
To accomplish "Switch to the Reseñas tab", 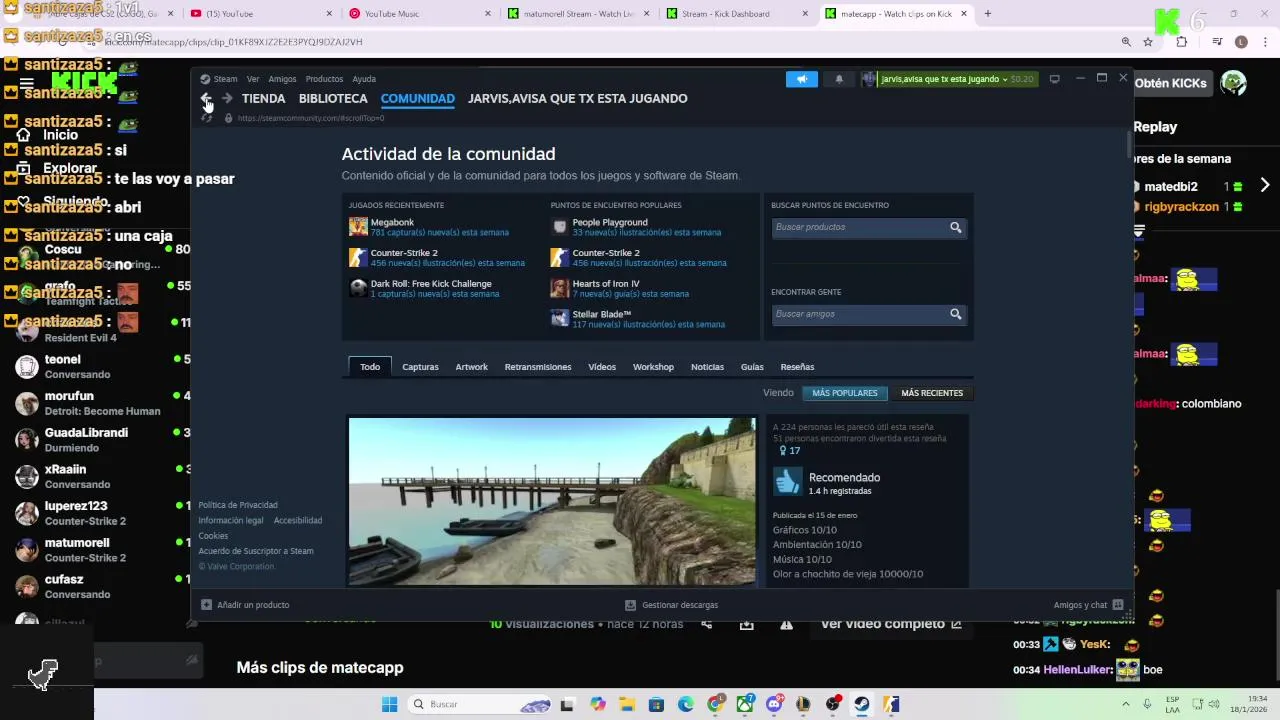I will point(797,367).
